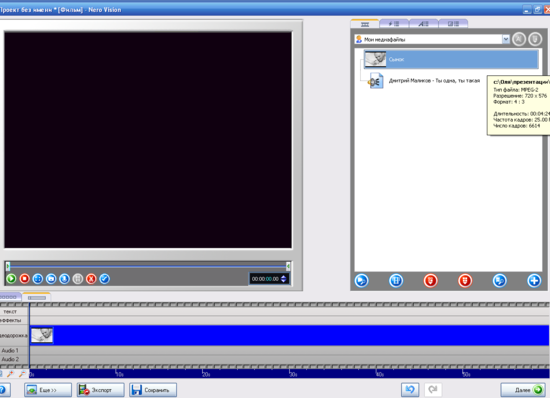Select the 'Сынок' video item in the media list
The image size is (550, 398).
(451, 59)
